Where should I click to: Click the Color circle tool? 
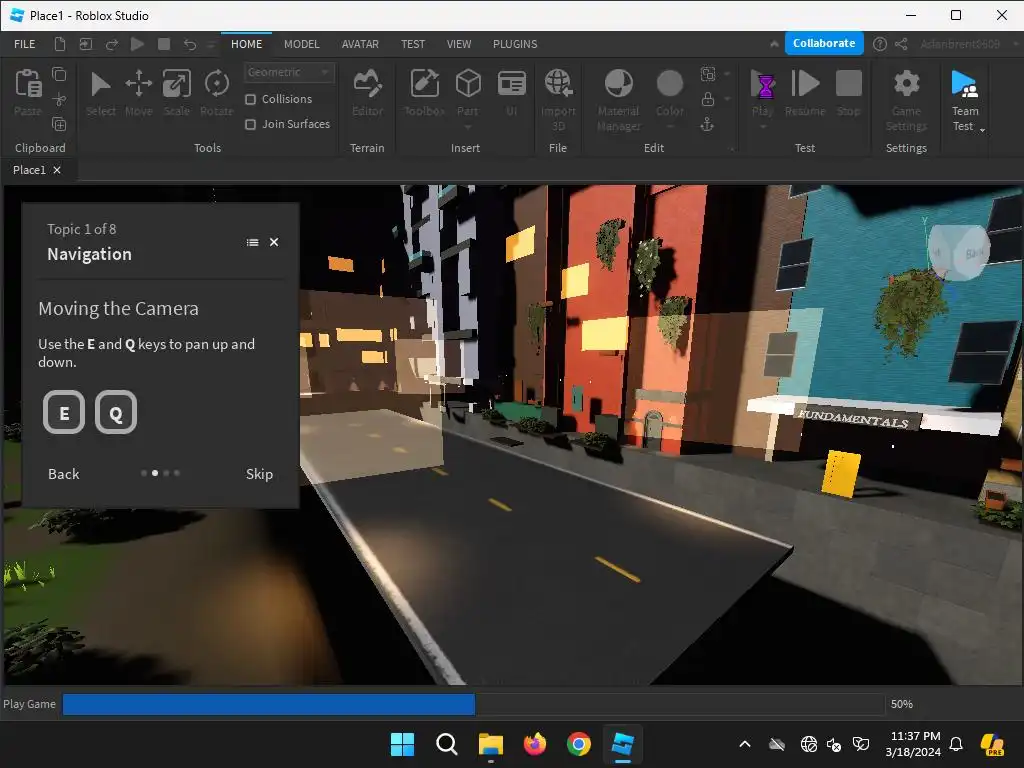669,84
